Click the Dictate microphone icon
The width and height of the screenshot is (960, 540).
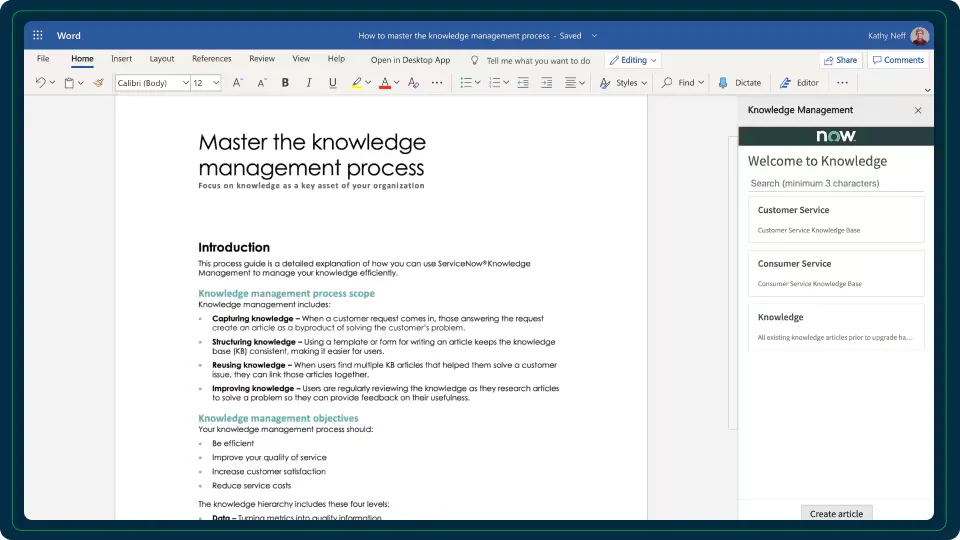[x=723, y=83]
